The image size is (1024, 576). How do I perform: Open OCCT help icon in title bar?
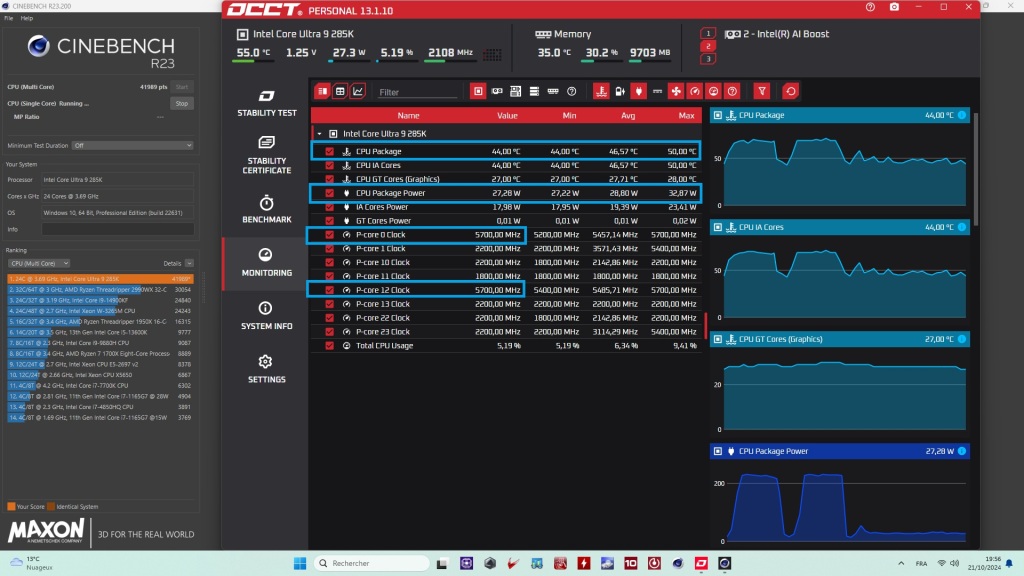pos(870,7)
